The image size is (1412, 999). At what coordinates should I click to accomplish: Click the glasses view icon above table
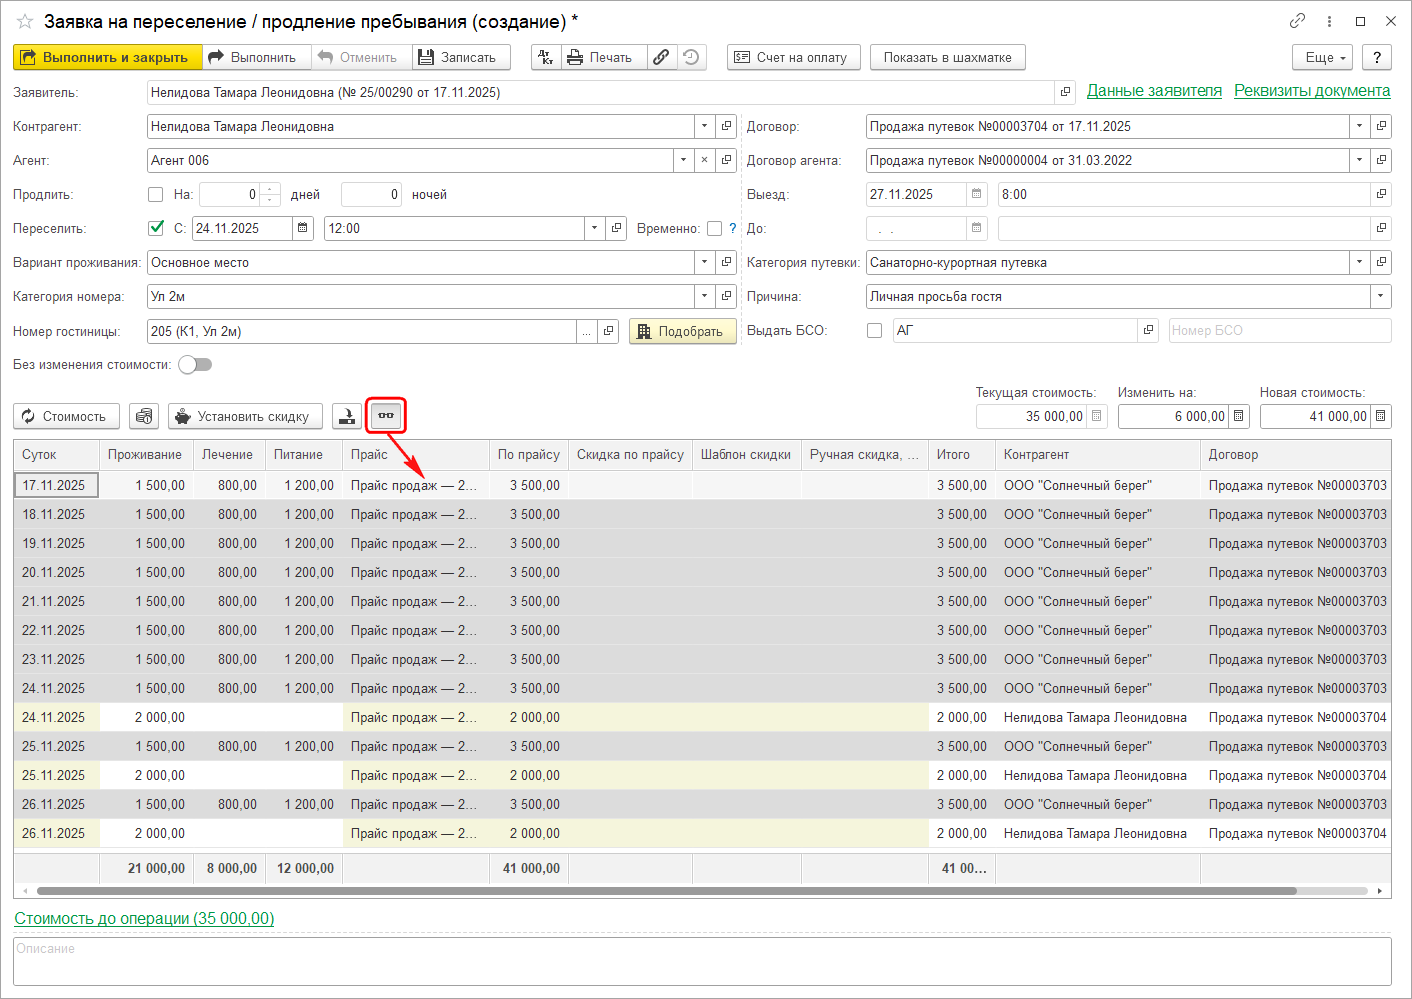[x=386, y=416]
